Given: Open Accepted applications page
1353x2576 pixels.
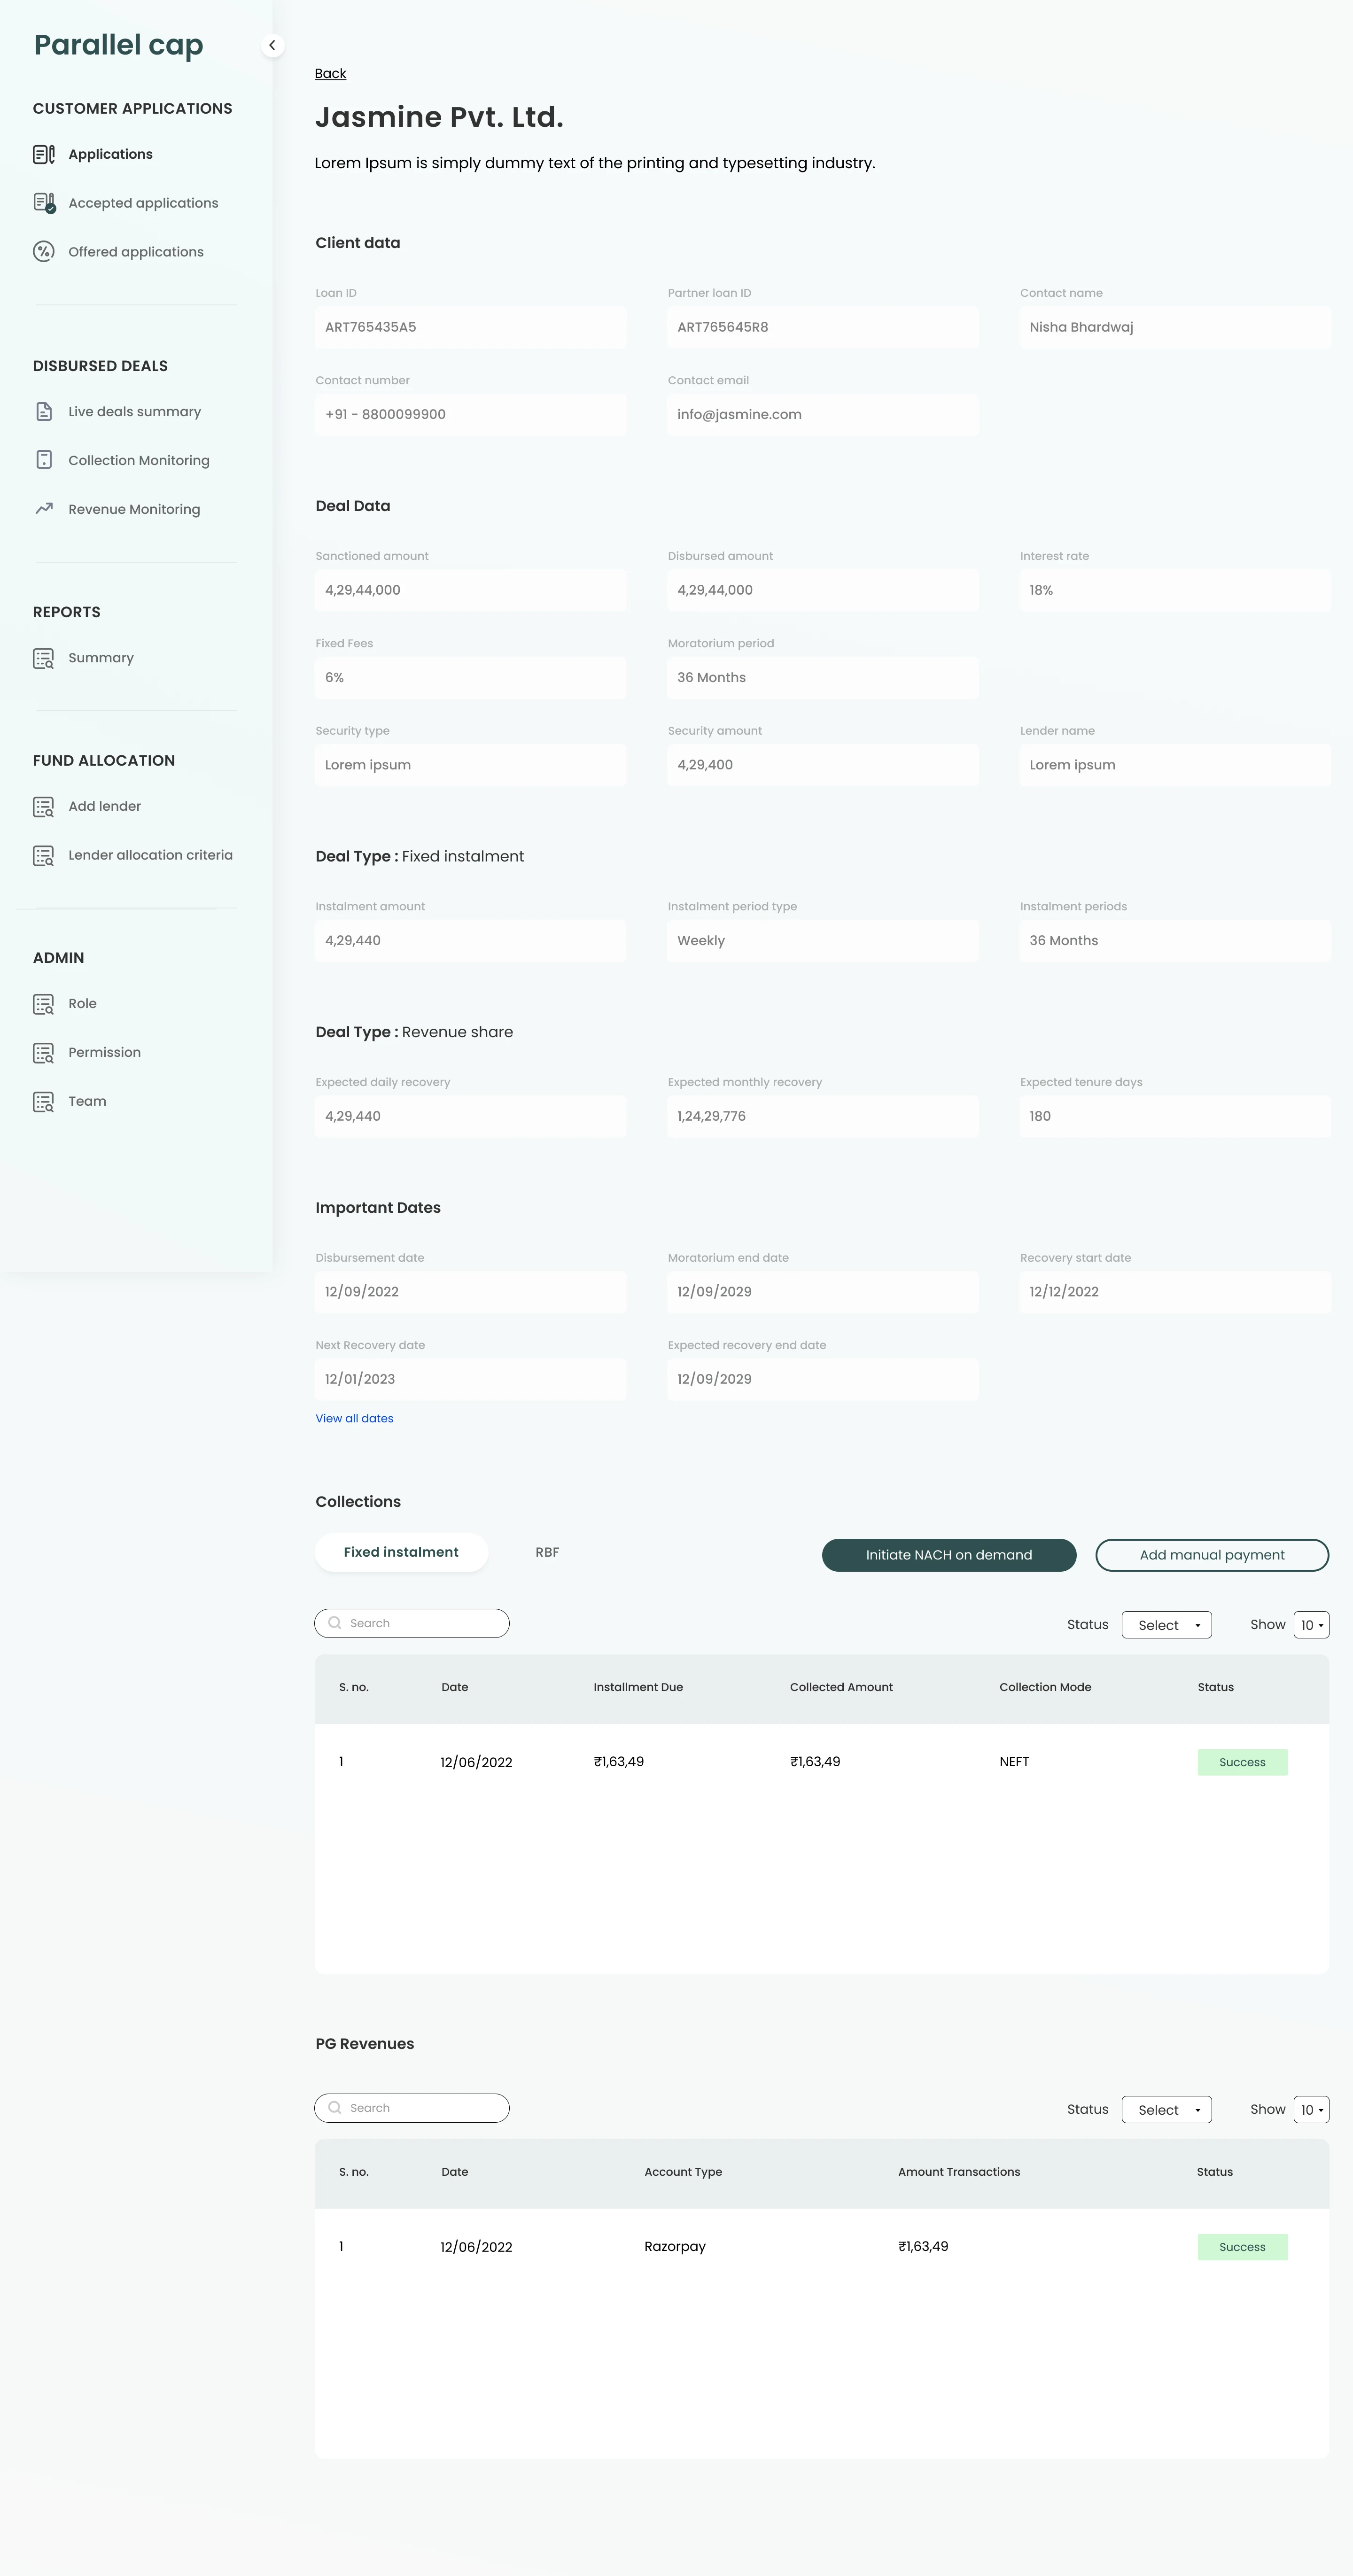Looking at the screenshot, I should click(x=143, y=203).
